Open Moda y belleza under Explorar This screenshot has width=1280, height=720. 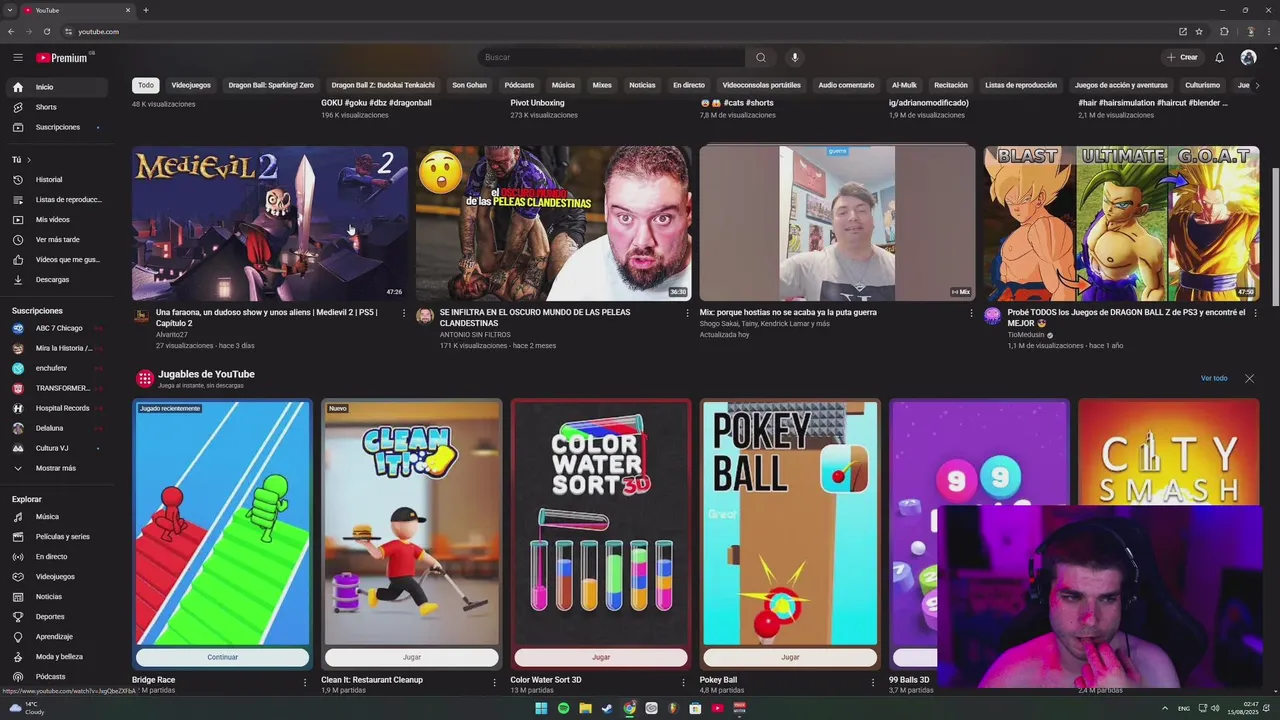tap(58, 657)
